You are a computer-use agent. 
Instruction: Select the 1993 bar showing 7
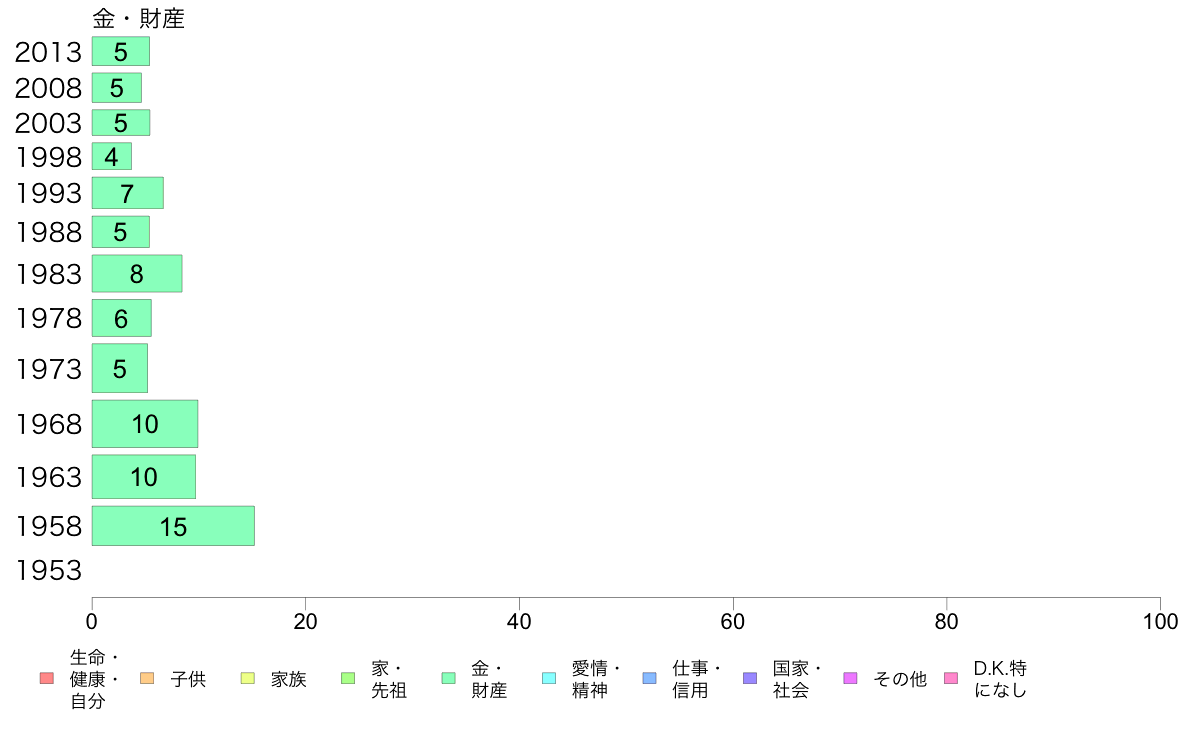pos(128,193)
